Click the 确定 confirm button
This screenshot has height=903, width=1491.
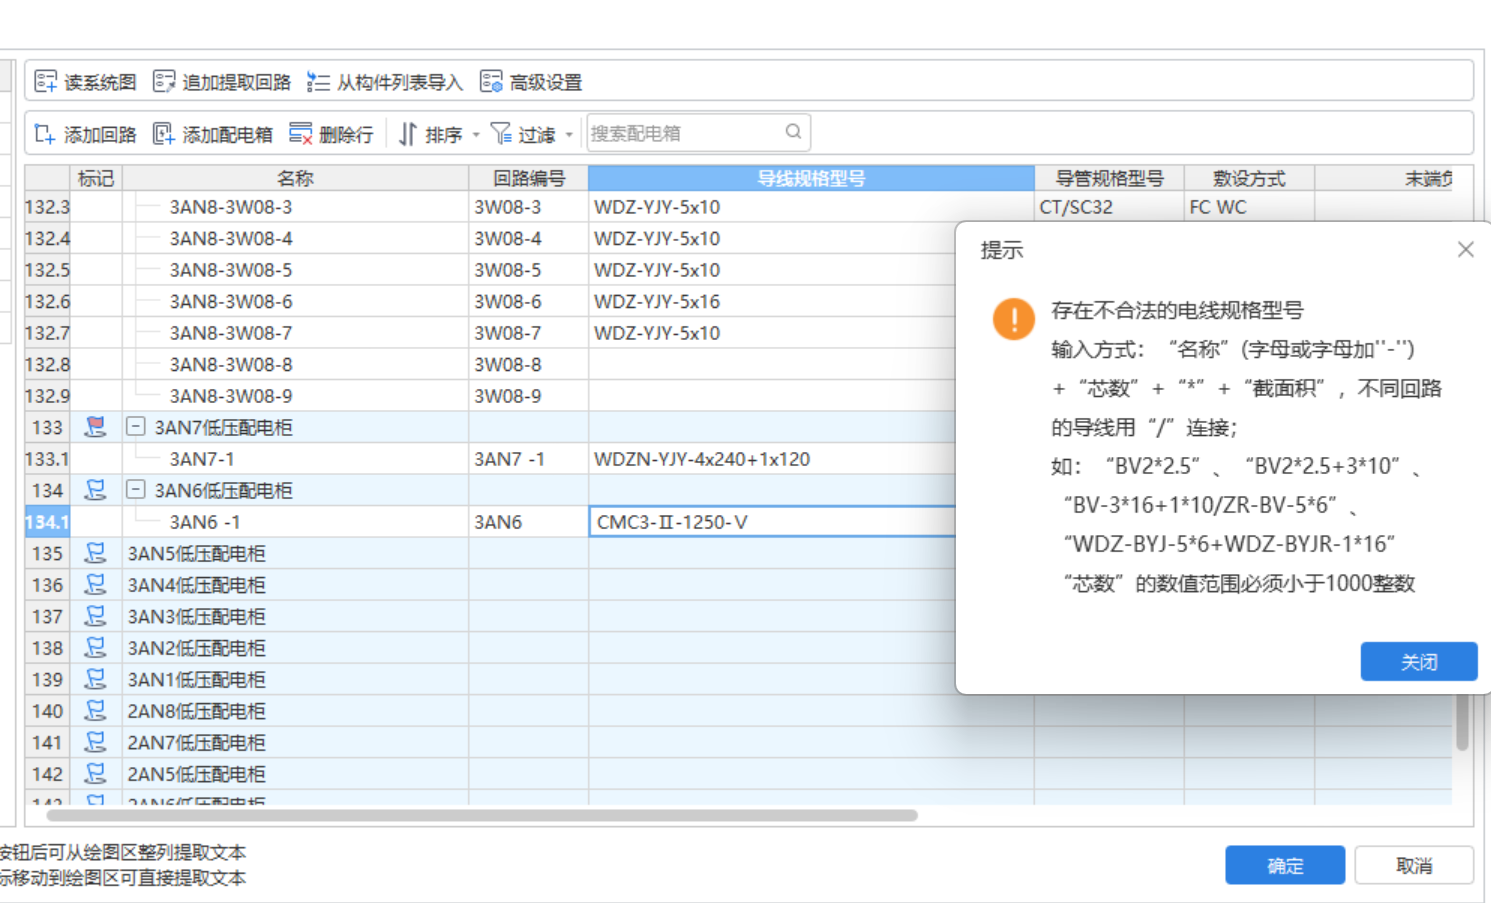[1285, 865]
